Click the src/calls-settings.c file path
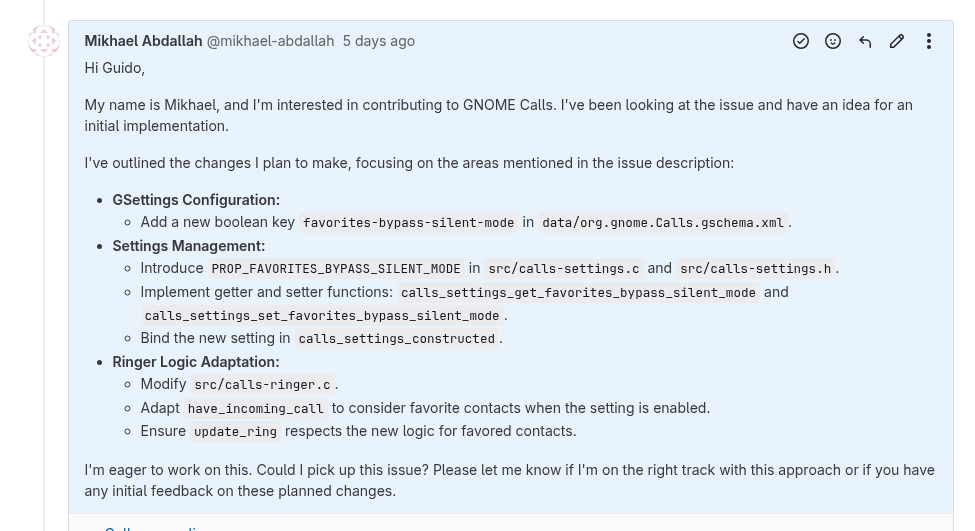The image size is (975, 531). tap(564, 269)
